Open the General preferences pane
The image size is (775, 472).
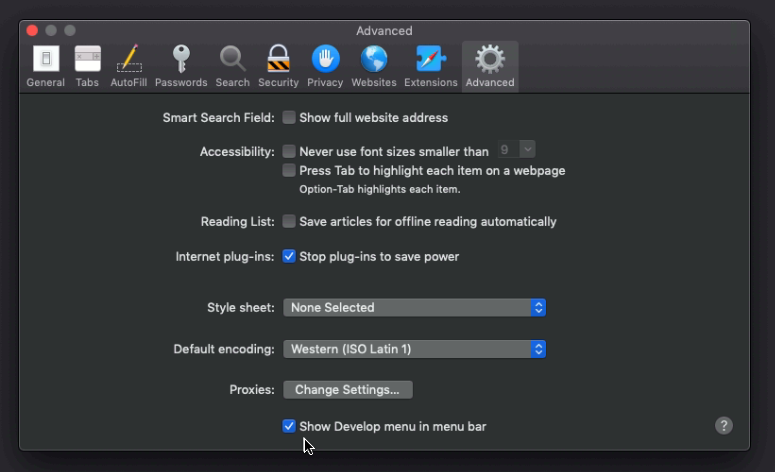[x=45, y=66]
